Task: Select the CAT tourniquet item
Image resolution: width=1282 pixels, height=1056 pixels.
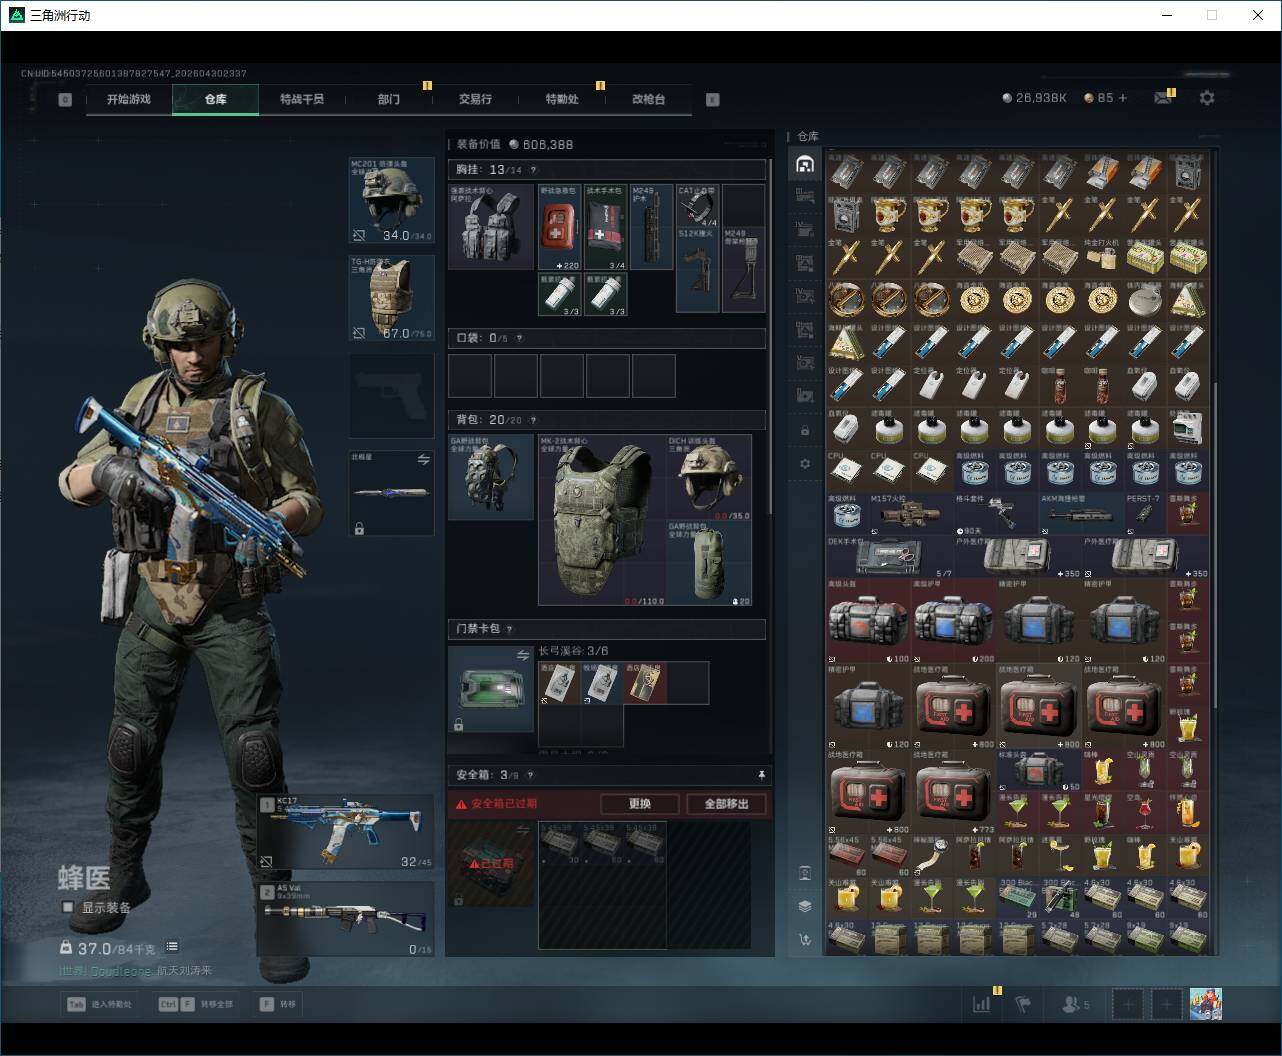Action: pos(698,206)
